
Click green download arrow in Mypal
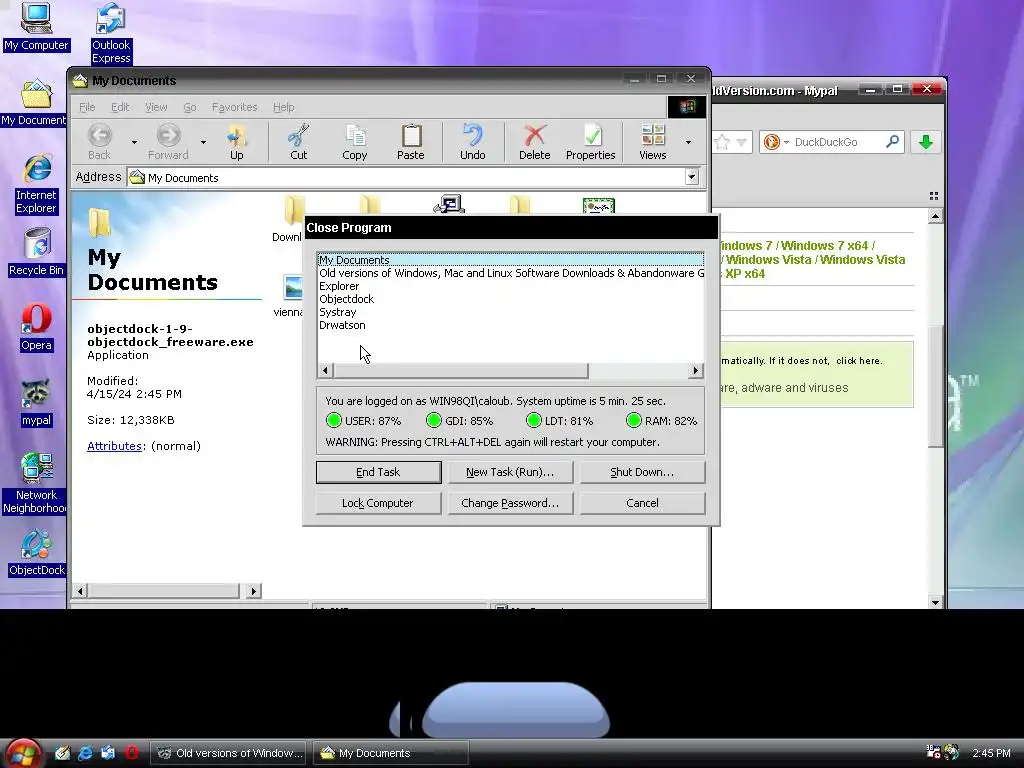point(925,142)
